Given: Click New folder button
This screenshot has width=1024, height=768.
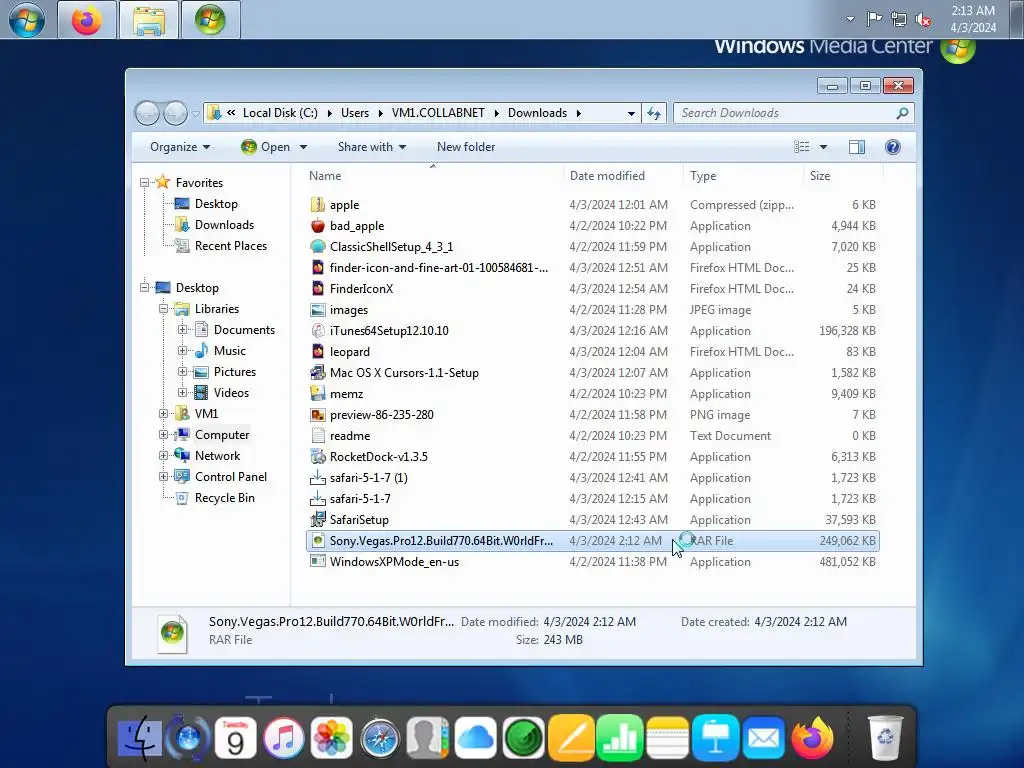Looking at the screenshot, I should (x=466, y=147).
